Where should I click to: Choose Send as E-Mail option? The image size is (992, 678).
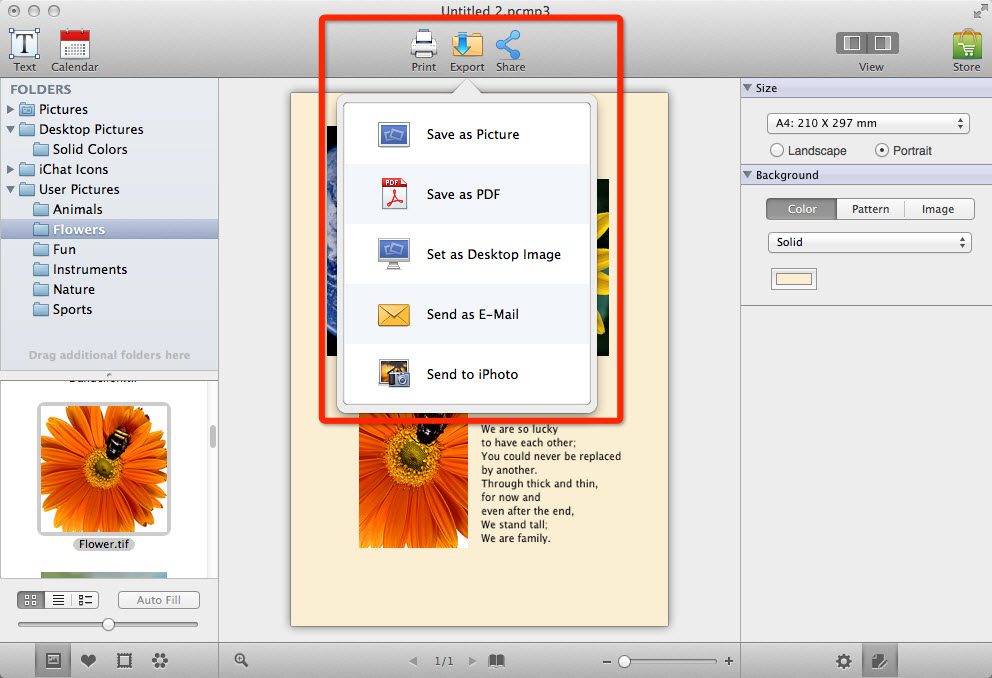pyautogui.click(x=472, y=314)
